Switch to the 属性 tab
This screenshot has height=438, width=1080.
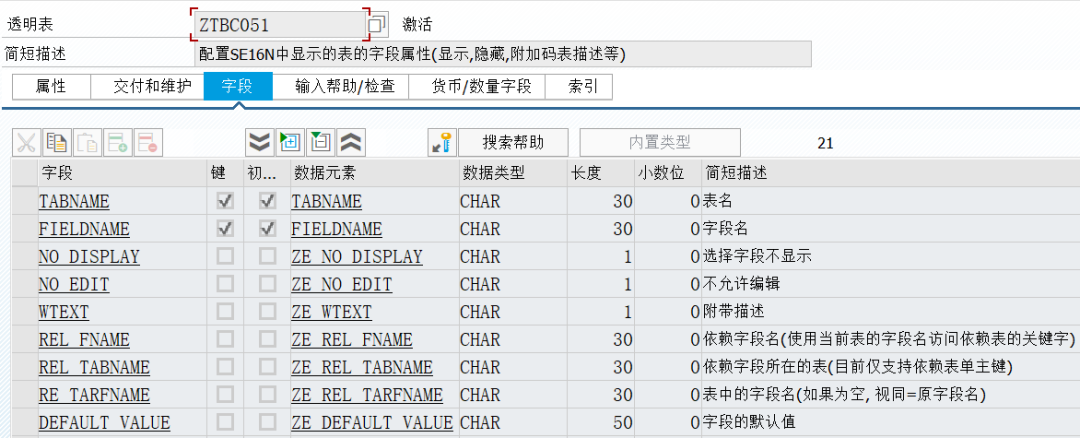pyautogui.click(x=51, y=87)
